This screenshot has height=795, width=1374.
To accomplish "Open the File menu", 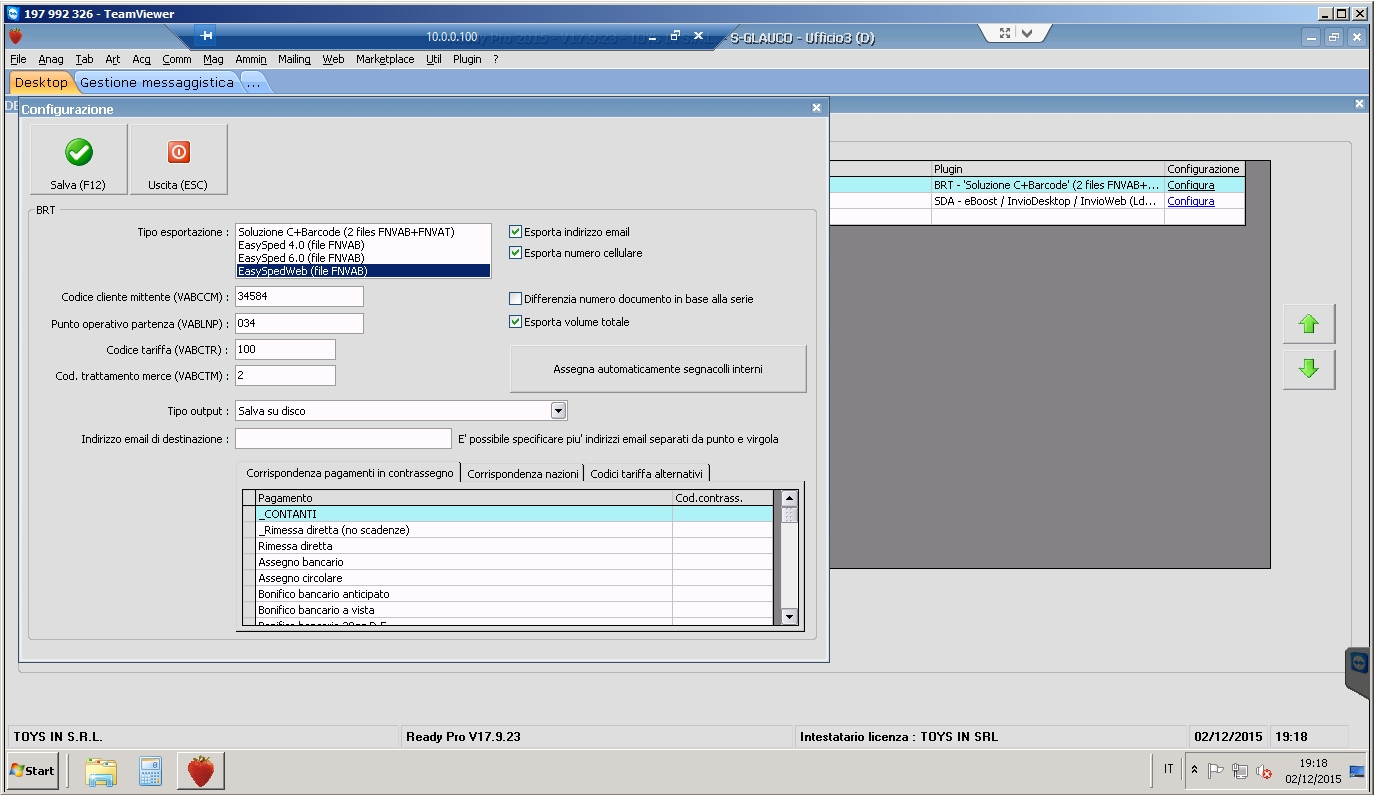I will (x=18, y=59).
